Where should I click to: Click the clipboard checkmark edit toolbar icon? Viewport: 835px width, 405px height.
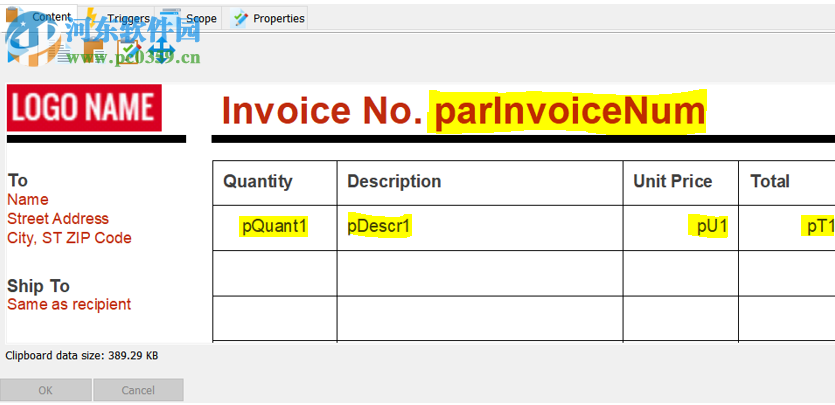[129, 52]
